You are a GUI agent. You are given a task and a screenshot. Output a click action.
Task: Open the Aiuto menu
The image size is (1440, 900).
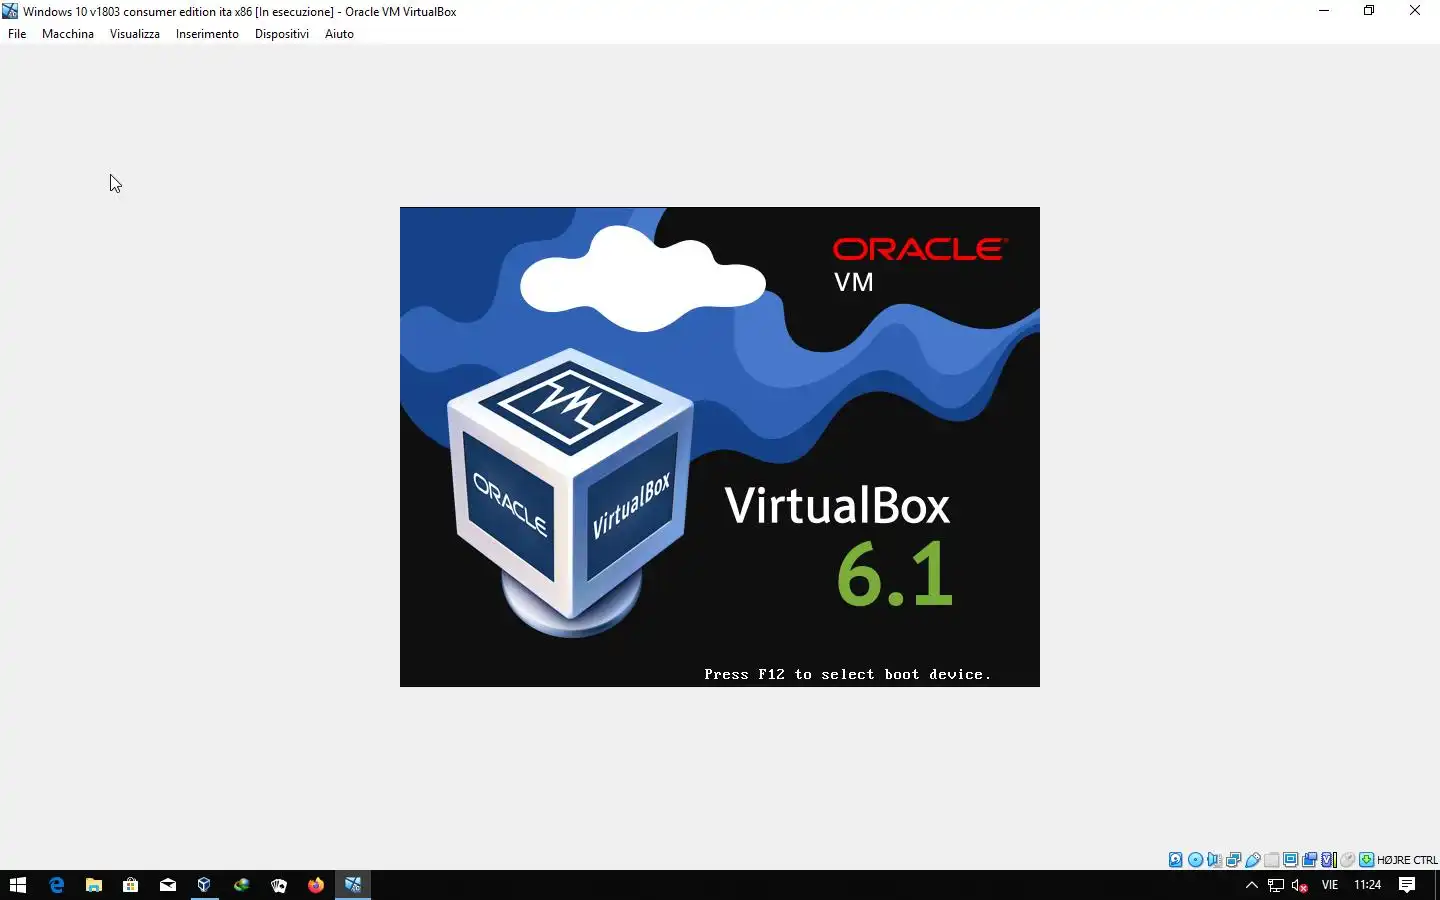click(x=339, y=34)
